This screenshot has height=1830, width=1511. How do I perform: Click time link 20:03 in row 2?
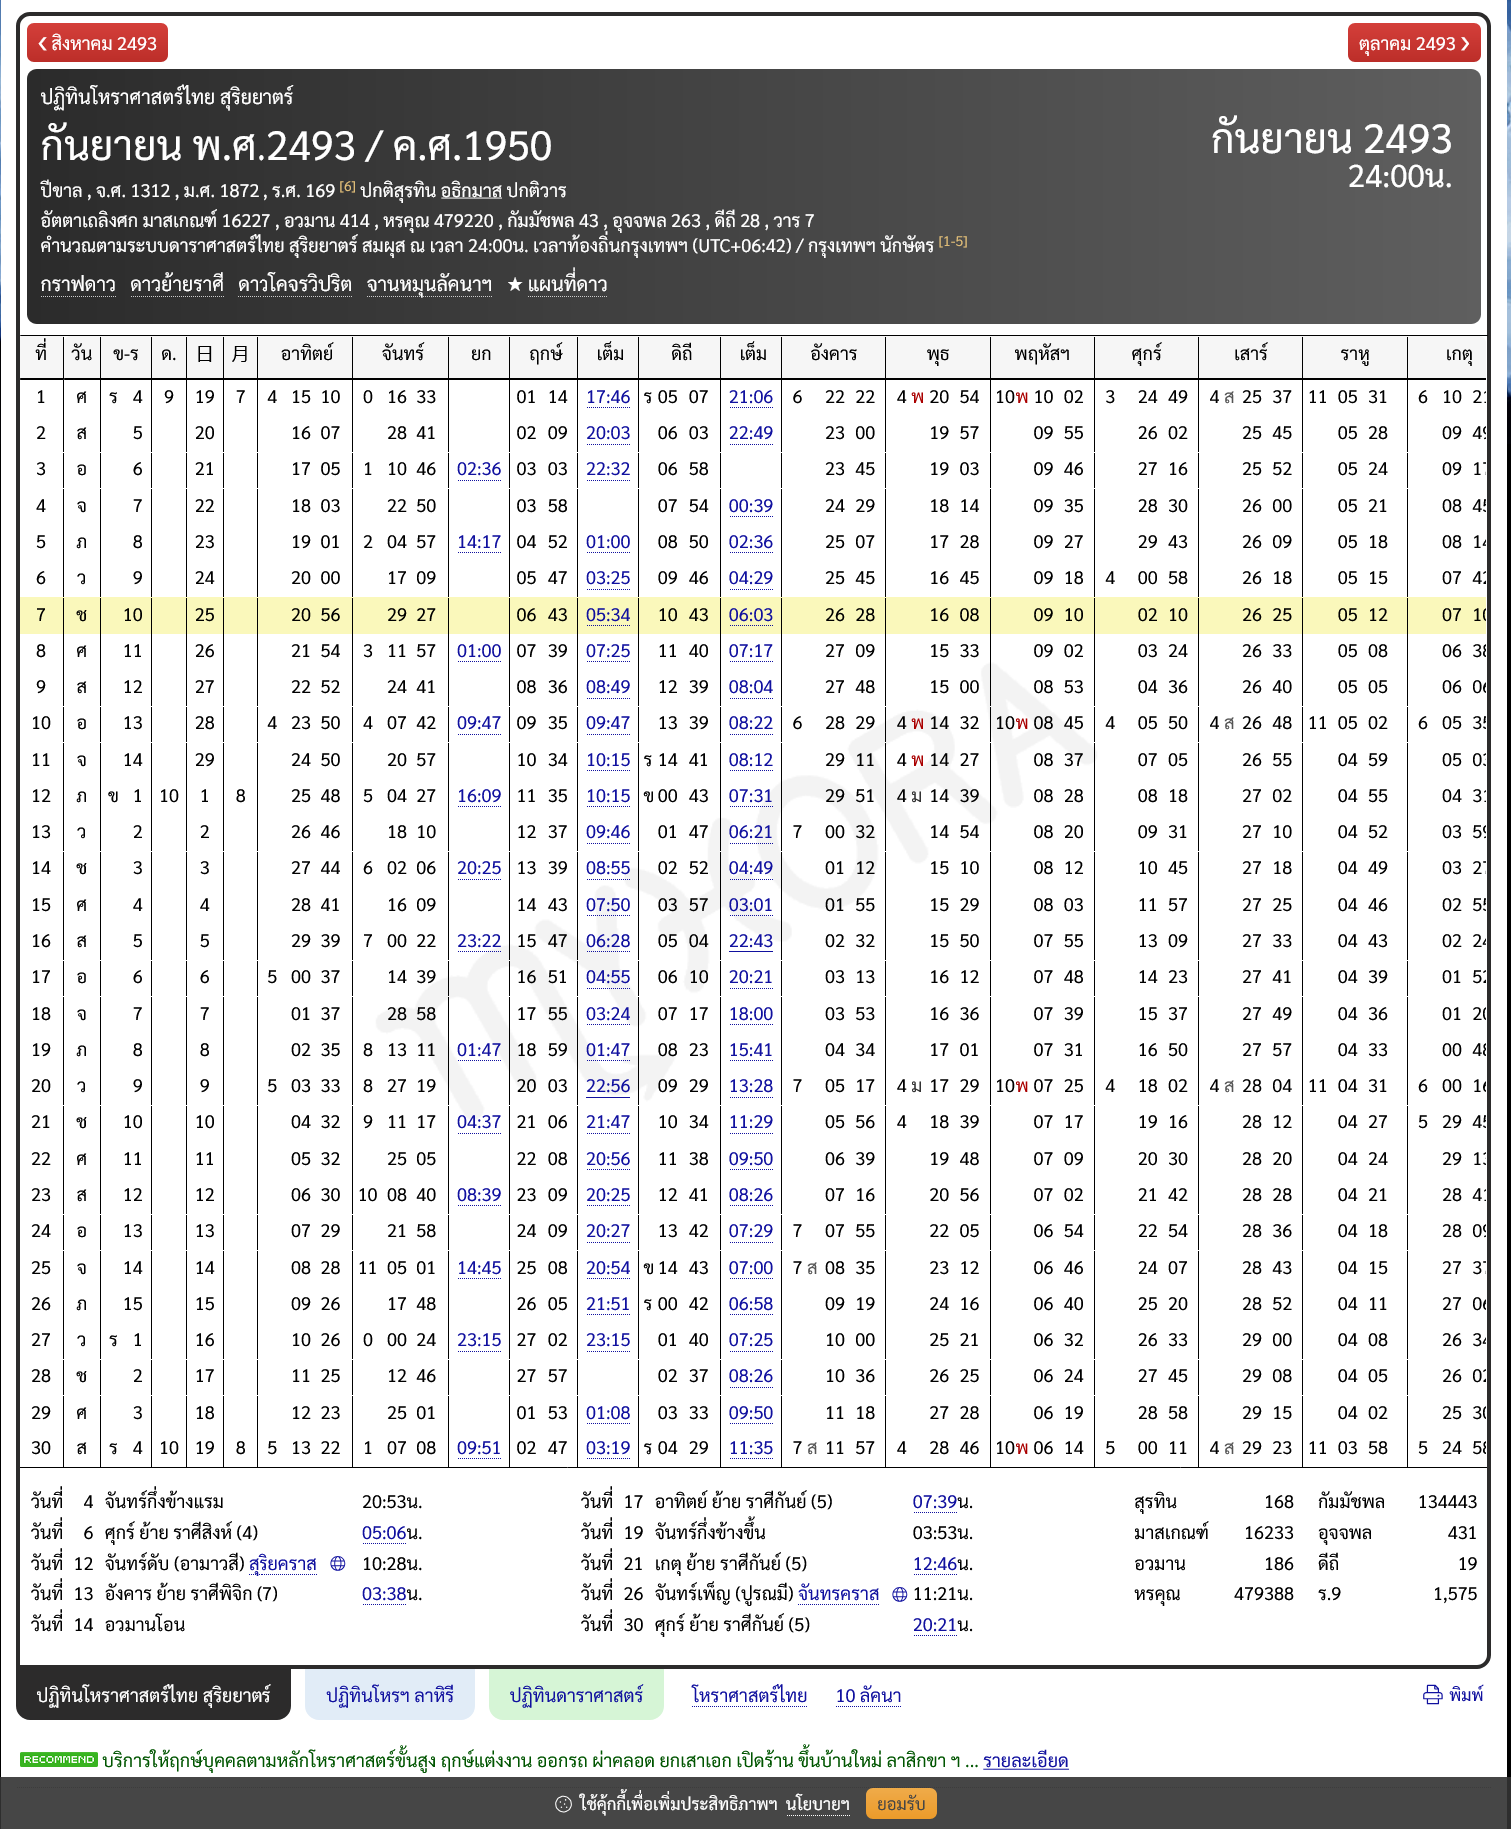coord(608,433)
